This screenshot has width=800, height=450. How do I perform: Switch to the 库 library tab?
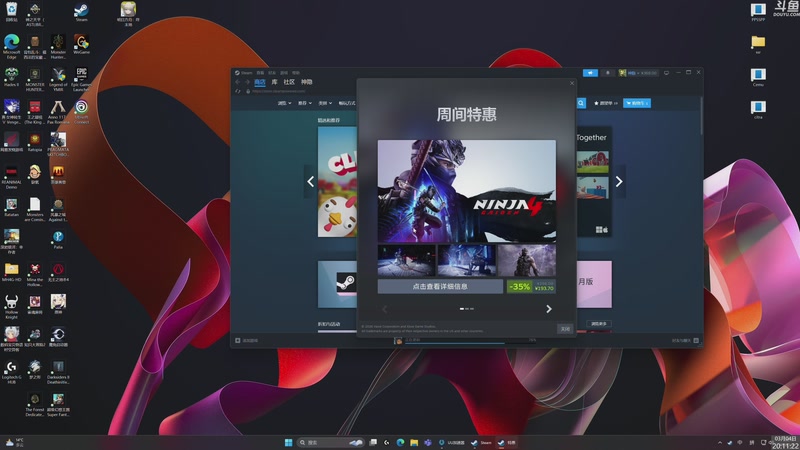pos(274,82)
